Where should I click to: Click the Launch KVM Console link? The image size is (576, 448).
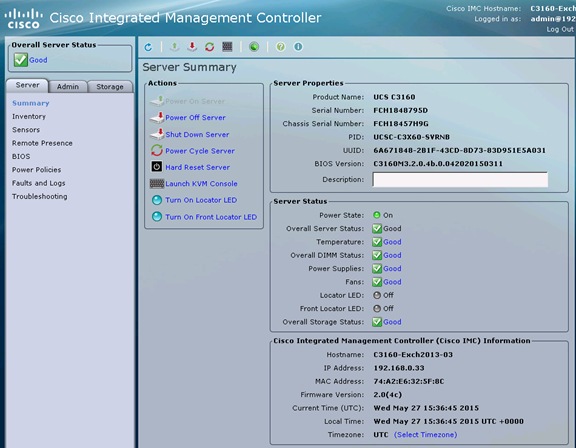[x=201, y=184]
